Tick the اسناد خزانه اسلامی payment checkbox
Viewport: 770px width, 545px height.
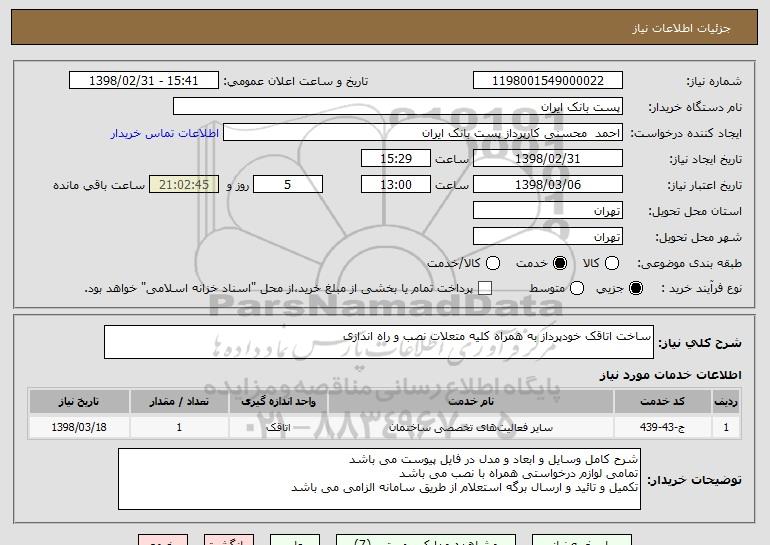(485, 288)
